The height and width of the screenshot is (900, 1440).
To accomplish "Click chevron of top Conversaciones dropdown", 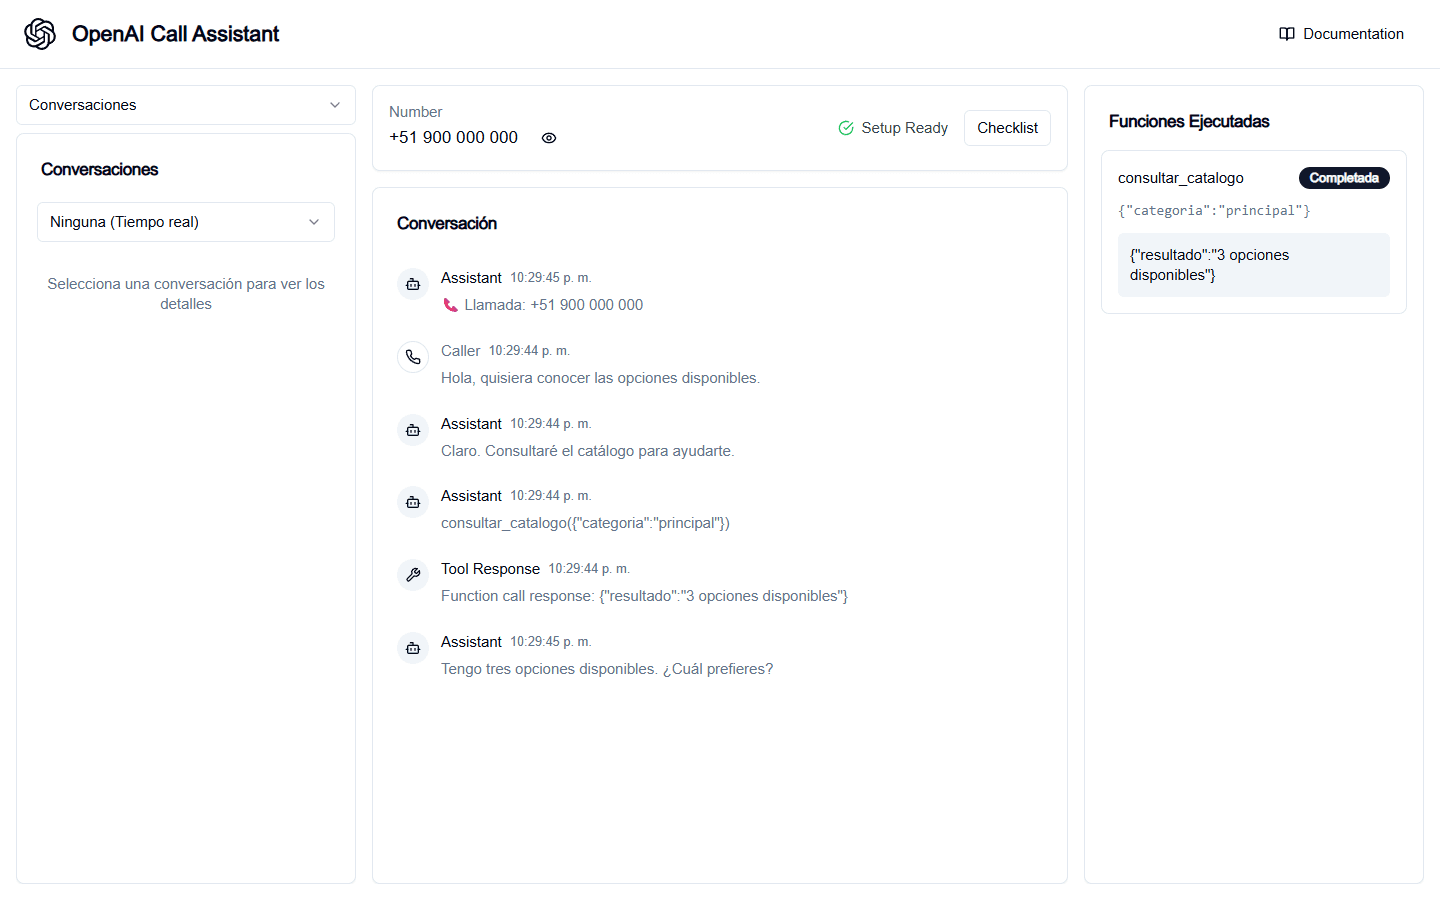I will tap(335, 105).
